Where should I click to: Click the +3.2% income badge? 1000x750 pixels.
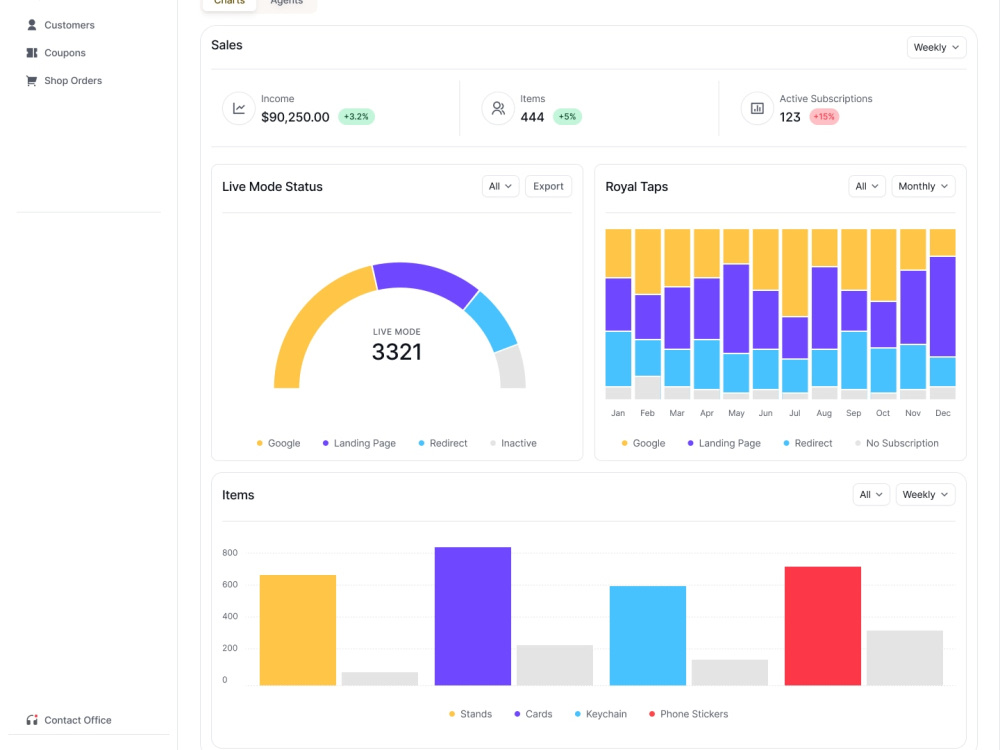point(356,117)
